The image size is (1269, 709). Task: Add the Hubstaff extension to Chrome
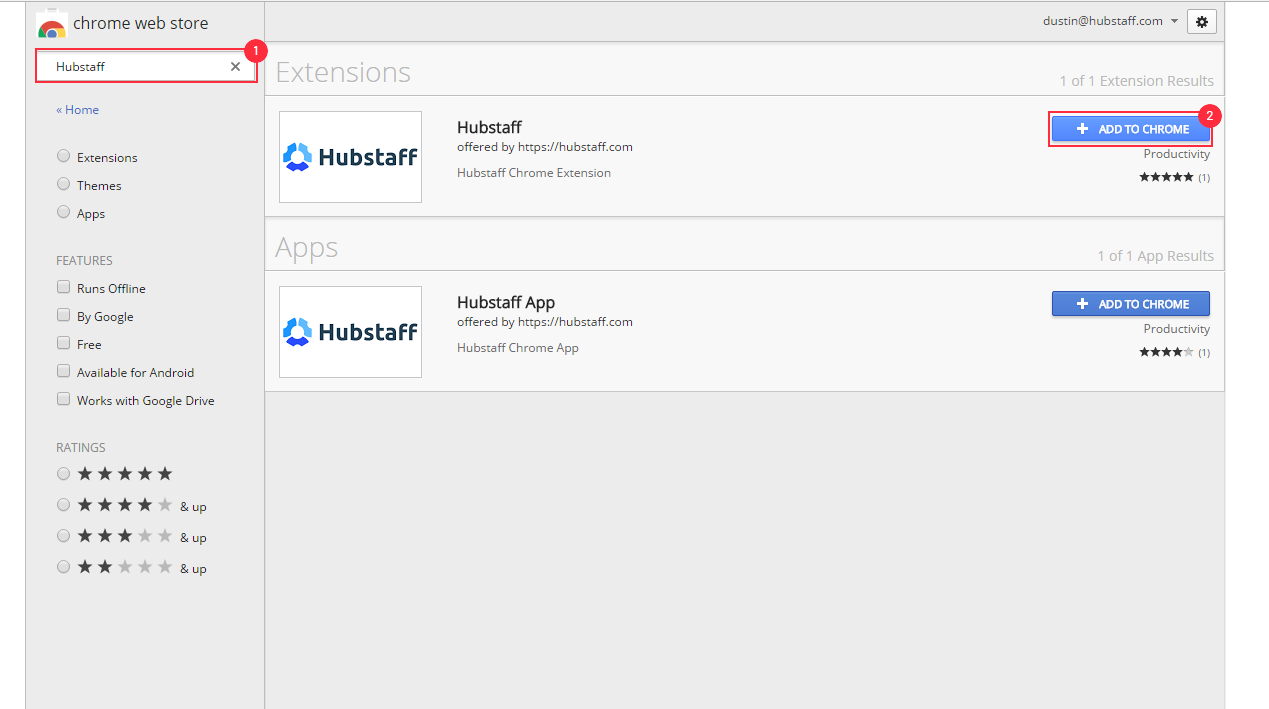(x=1130, y=128)
